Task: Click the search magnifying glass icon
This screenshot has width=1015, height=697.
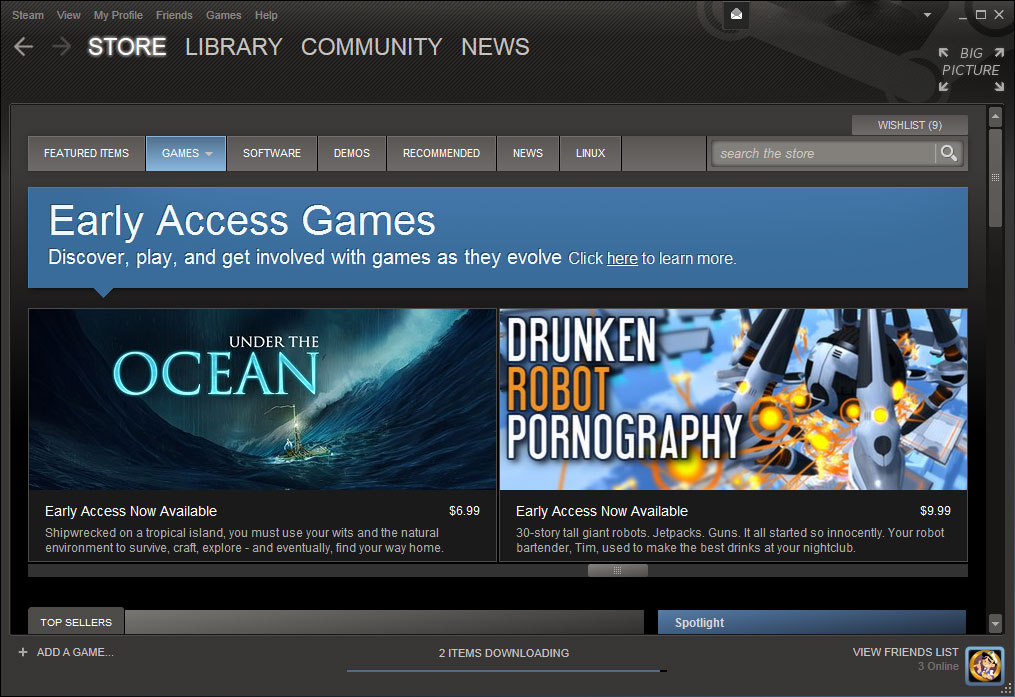Action: point(948,153)
